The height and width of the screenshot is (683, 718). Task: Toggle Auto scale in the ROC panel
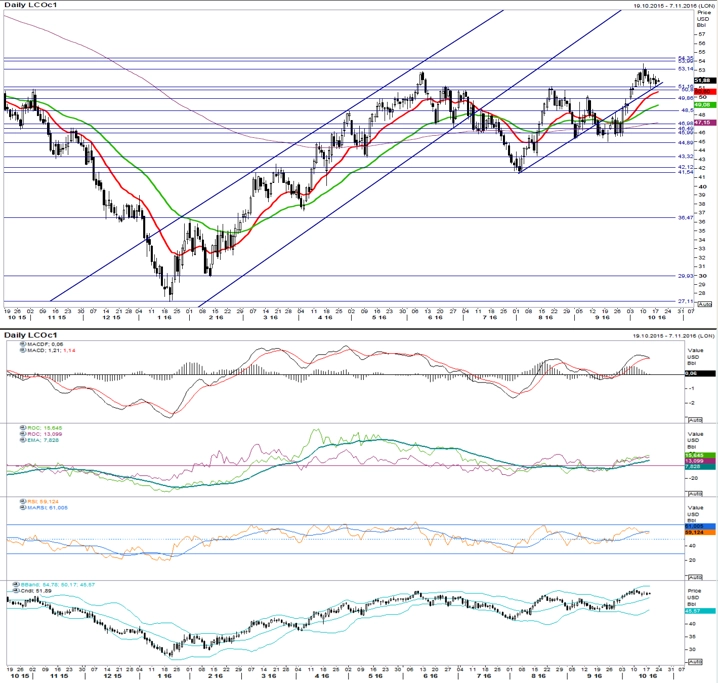(x=694, y=493)
